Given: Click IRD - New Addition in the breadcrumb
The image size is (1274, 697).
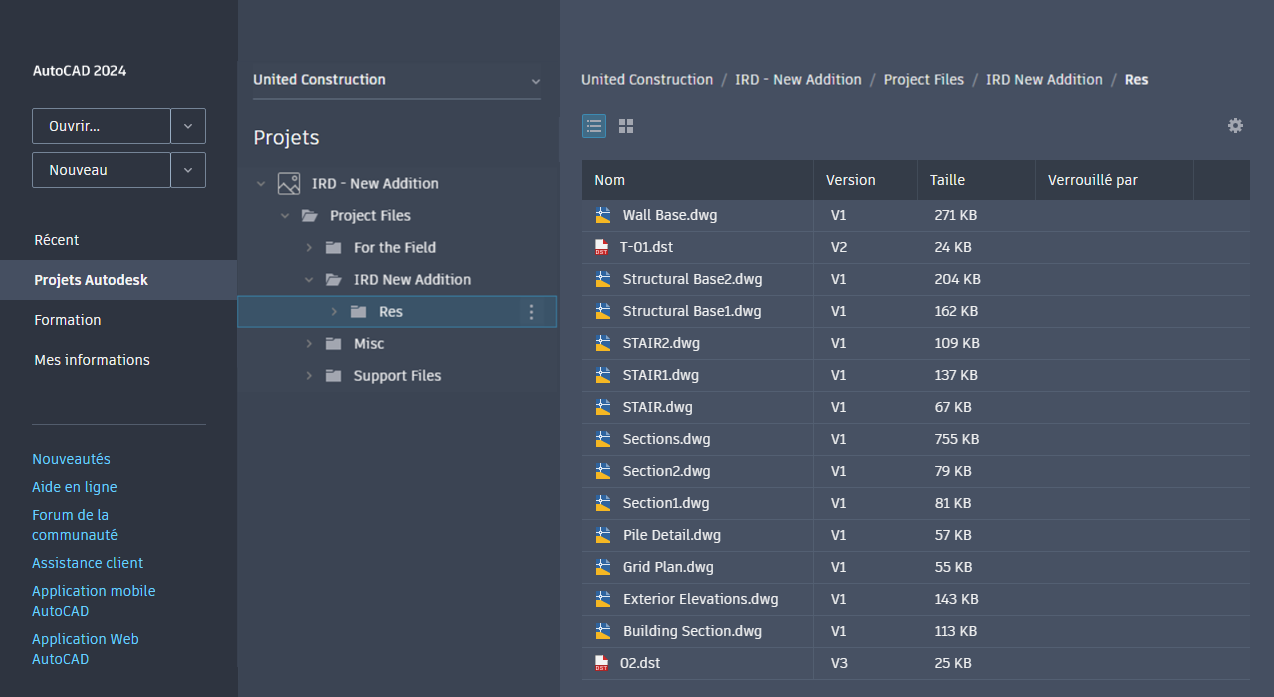Looking at the screenshot, I should tap(798, 79).
